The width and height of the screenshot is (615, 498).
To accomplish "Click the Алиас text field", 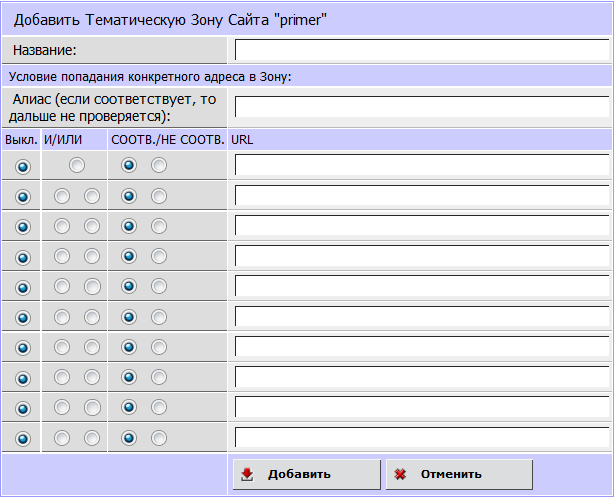I will coord(421,107).
